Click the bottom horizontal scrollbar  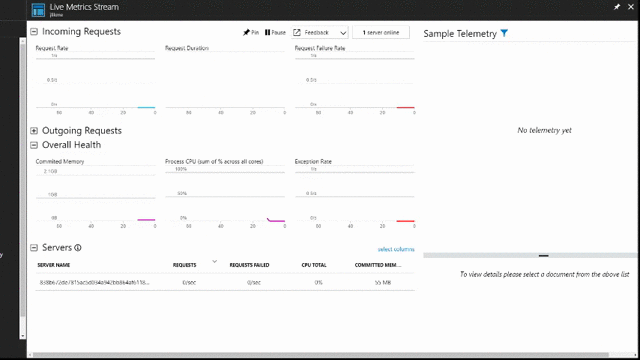coord(321,355)
